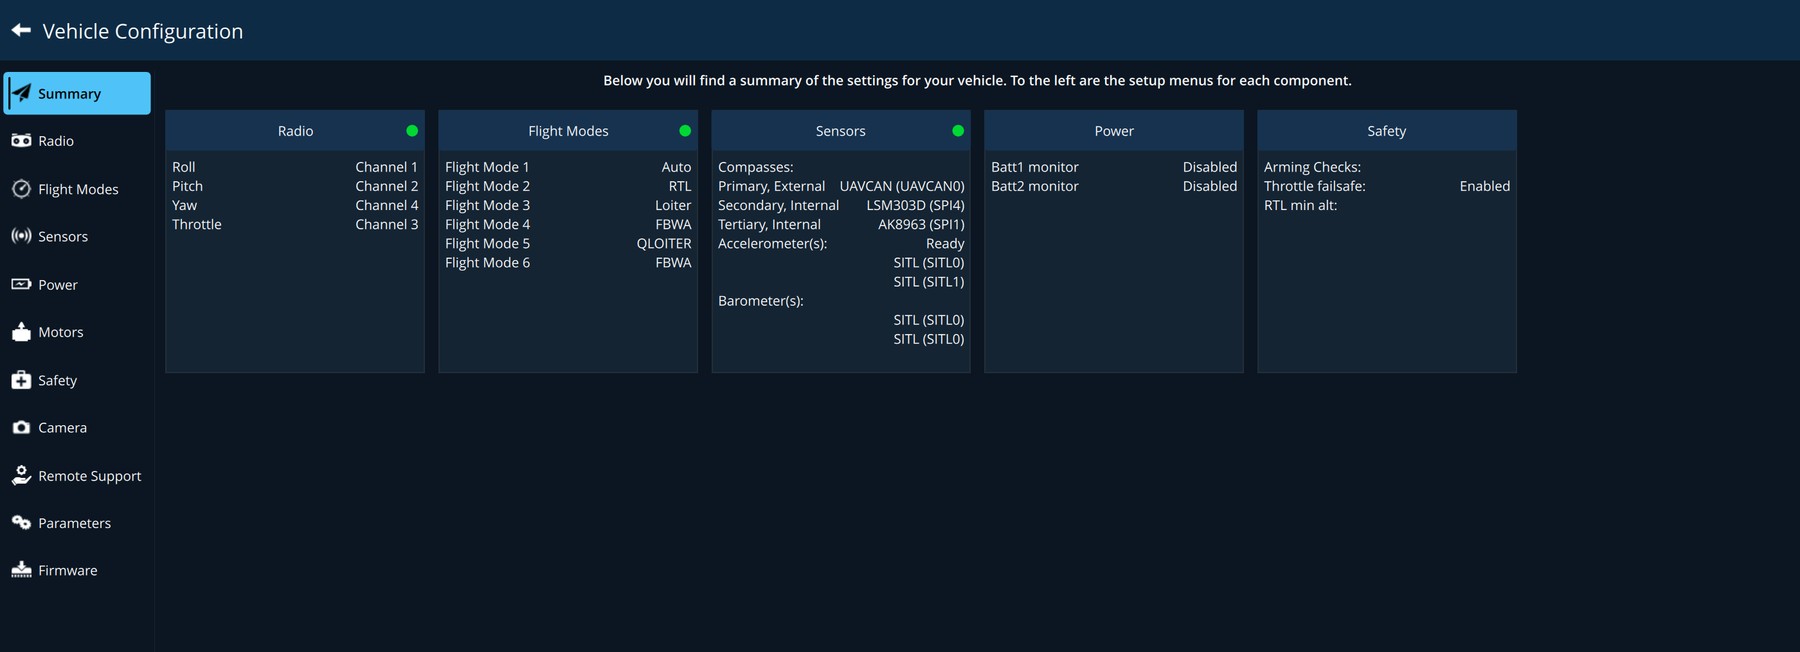Viewport: 1800px width, 652px height.
Task: Click the Radio summary card header
Action: pyautogui.click(x=295, y=131)
